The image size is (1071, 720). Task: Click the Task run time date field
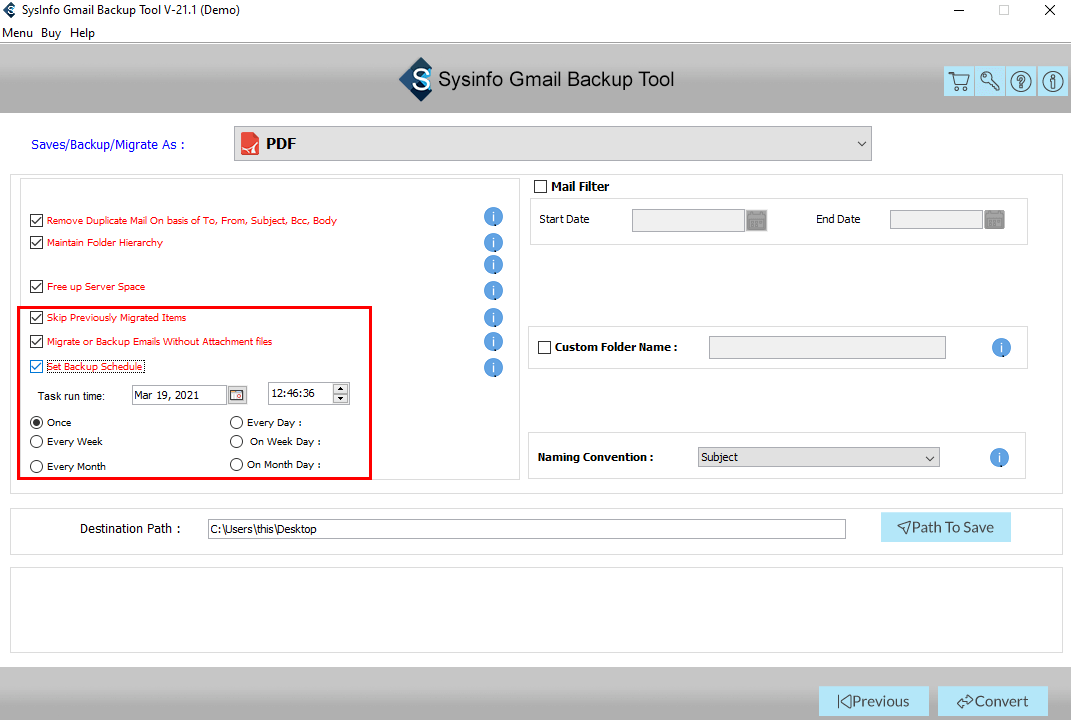click(179, 395)
